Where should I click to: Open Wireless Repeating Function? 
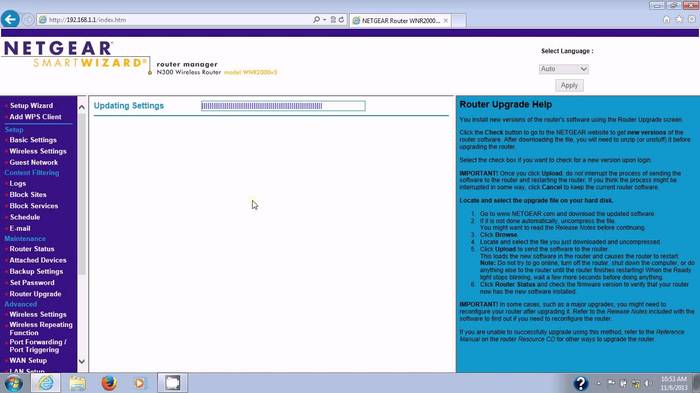(41, 329)
